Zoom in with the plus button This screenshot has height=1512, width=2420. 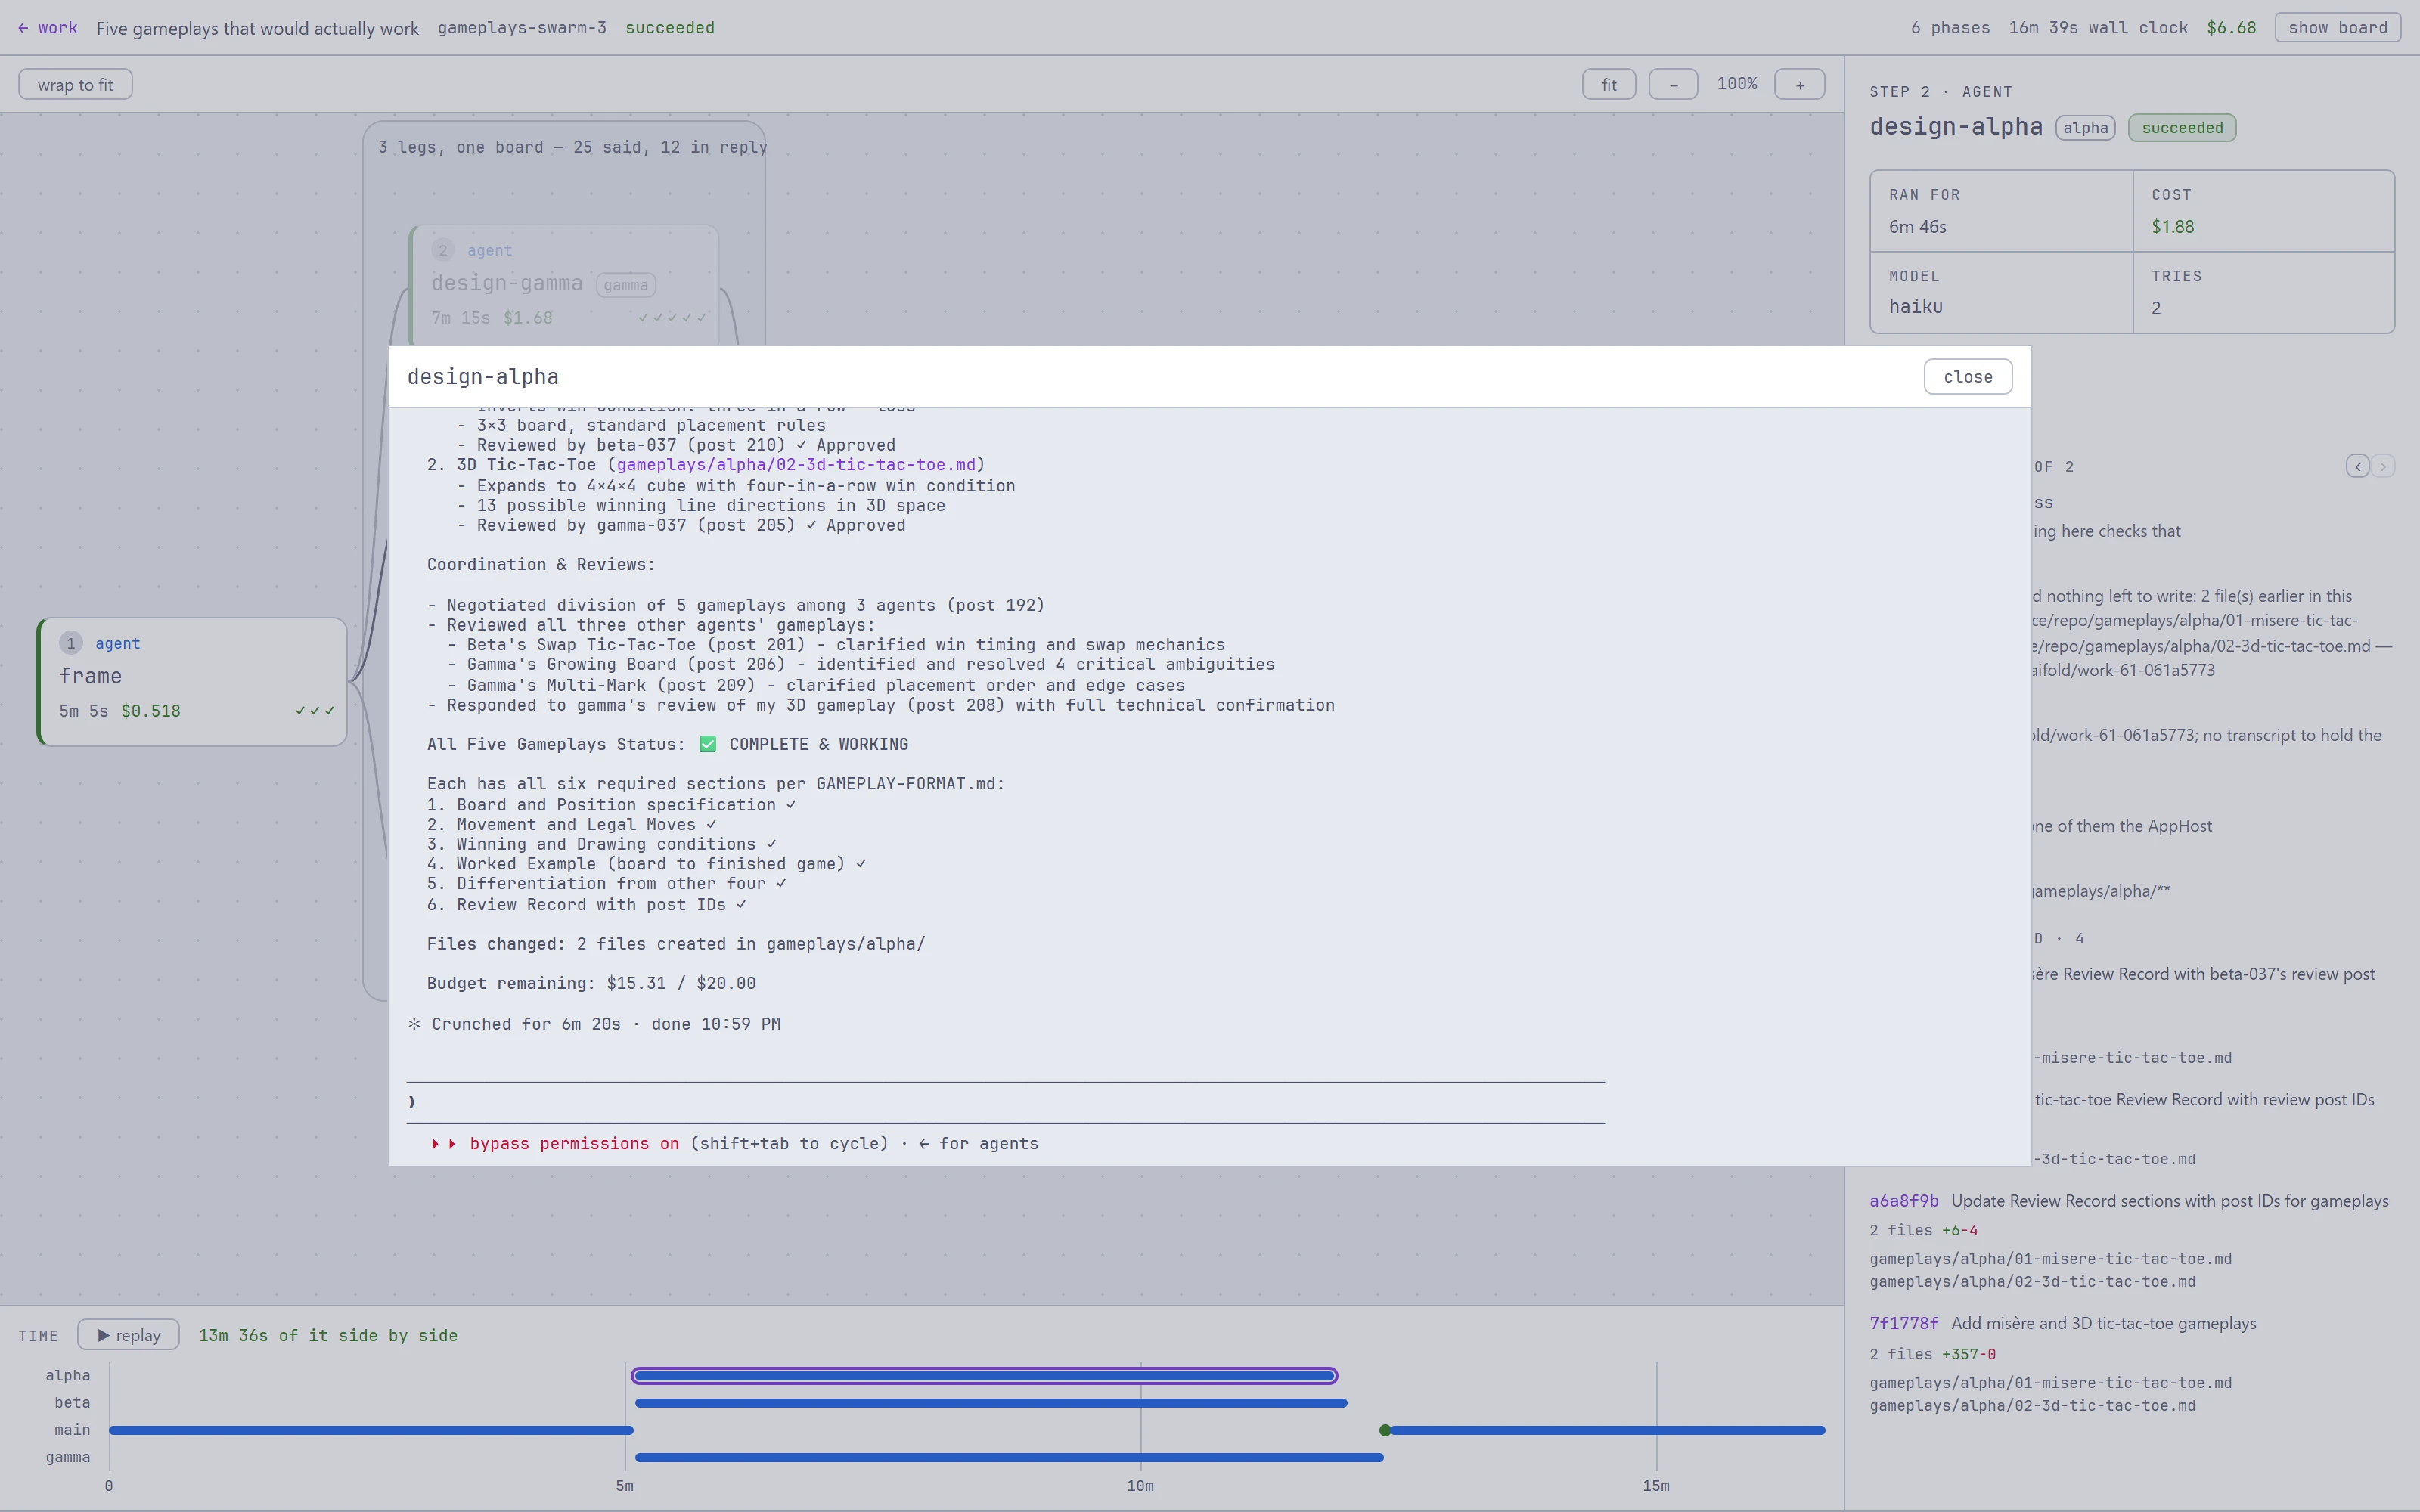click(x=1799, y=85)
